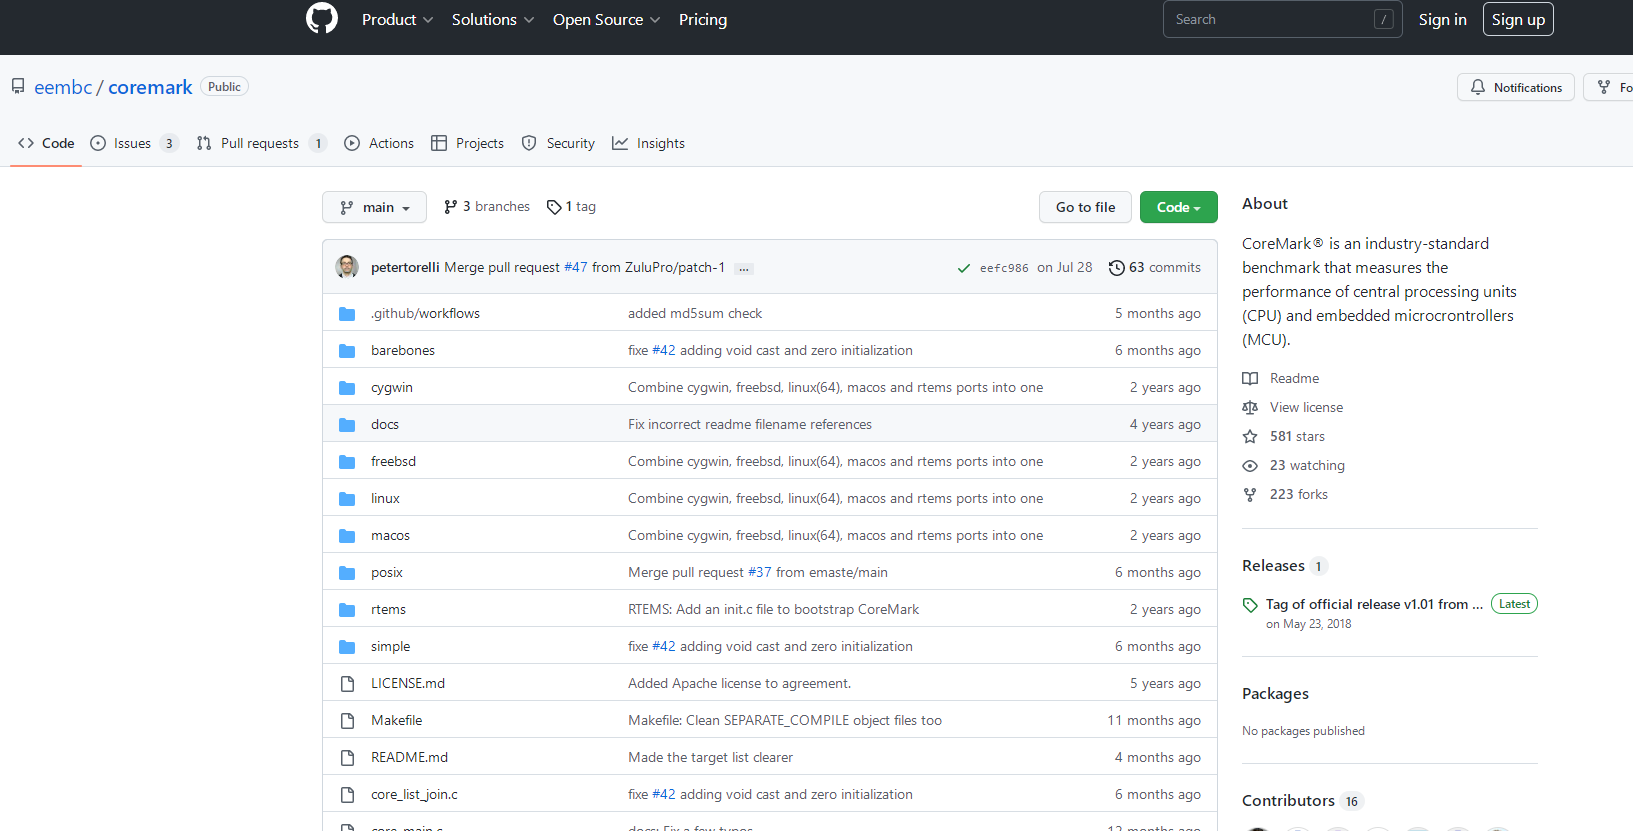The width and height of the screenshot is (1633, 831).
Task: Open the Open Source dropdown
Action: (606, 20)
